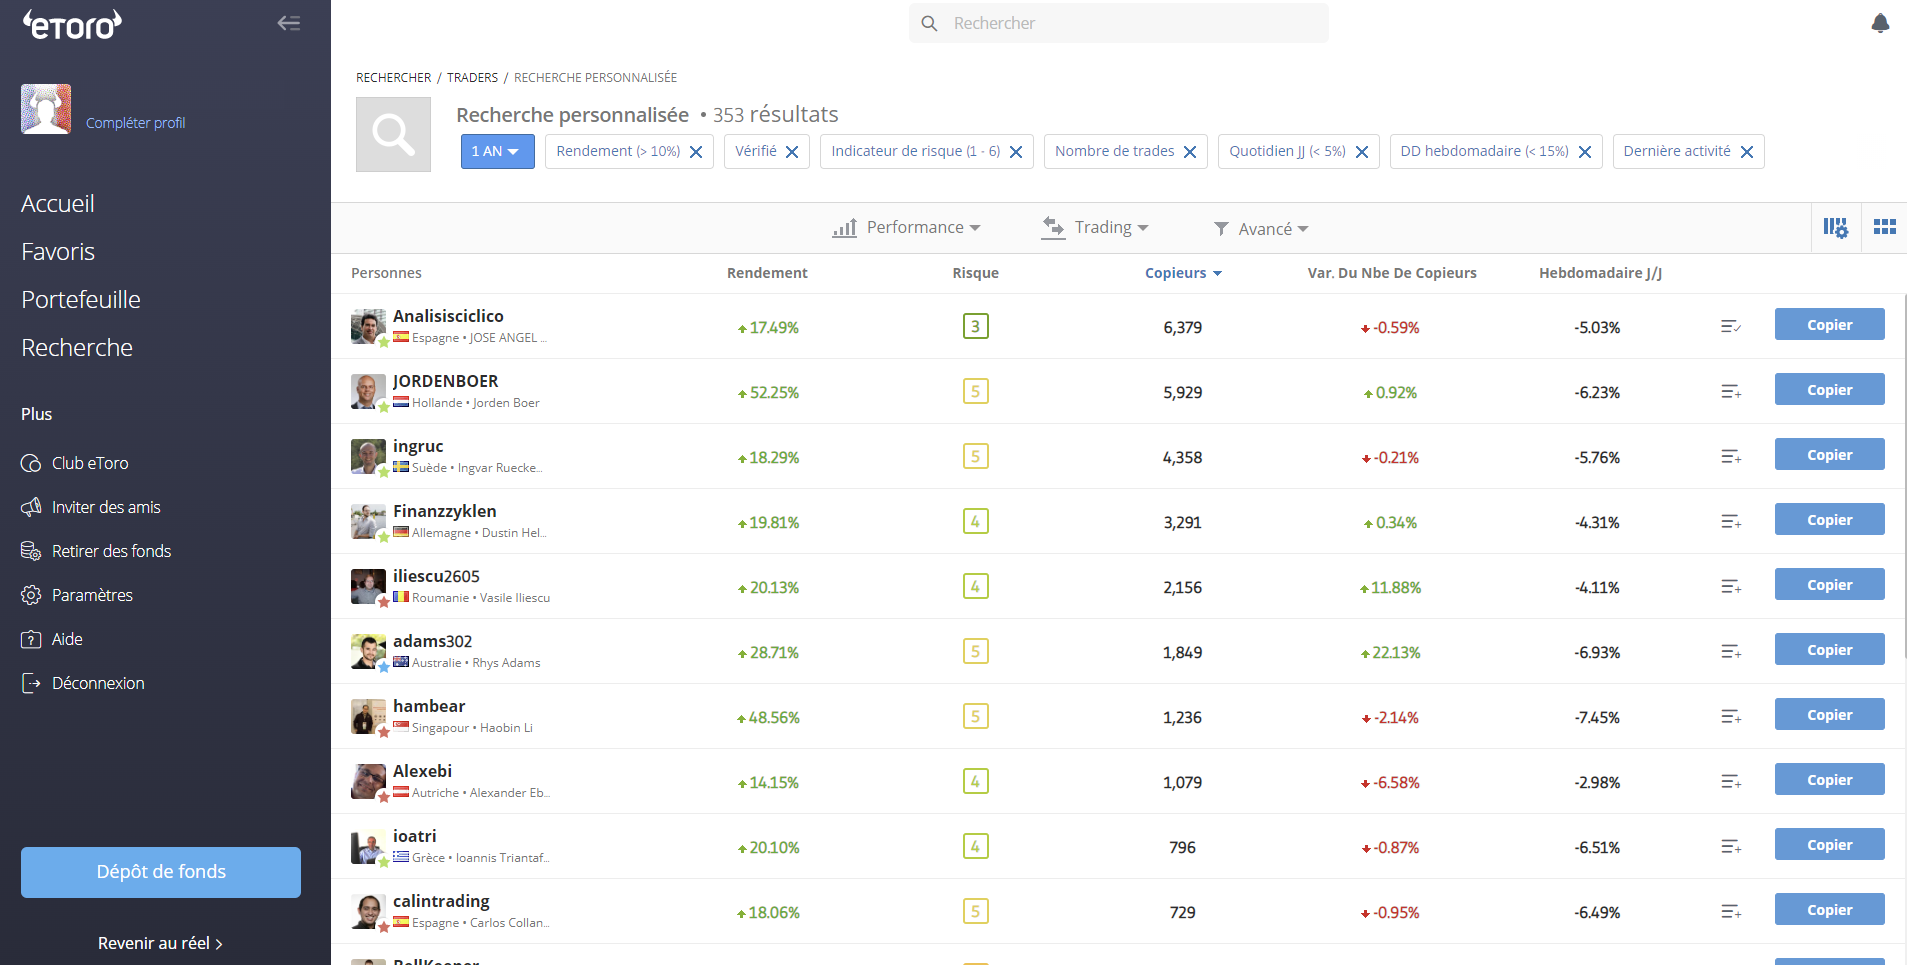Screen dimensions: 1907x965
Task: Click ioatri trader name
Action: (x=414, y=836)
